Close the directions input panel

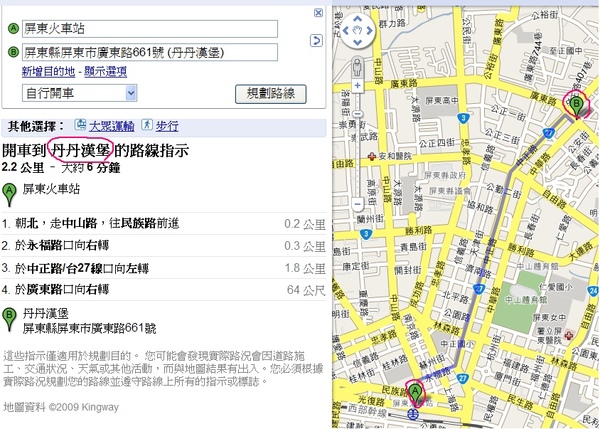316,12
